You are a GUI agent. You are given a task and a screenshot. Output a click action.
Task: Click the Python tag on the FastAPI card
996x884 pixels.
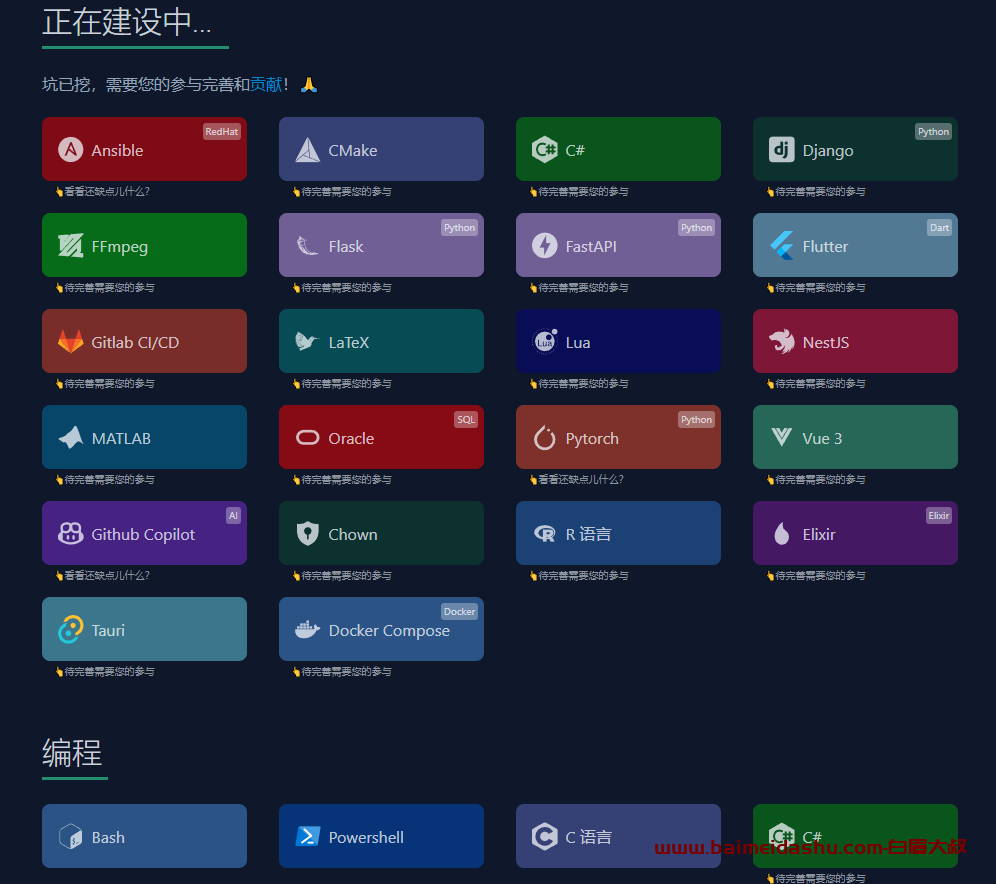coord(696,227)
